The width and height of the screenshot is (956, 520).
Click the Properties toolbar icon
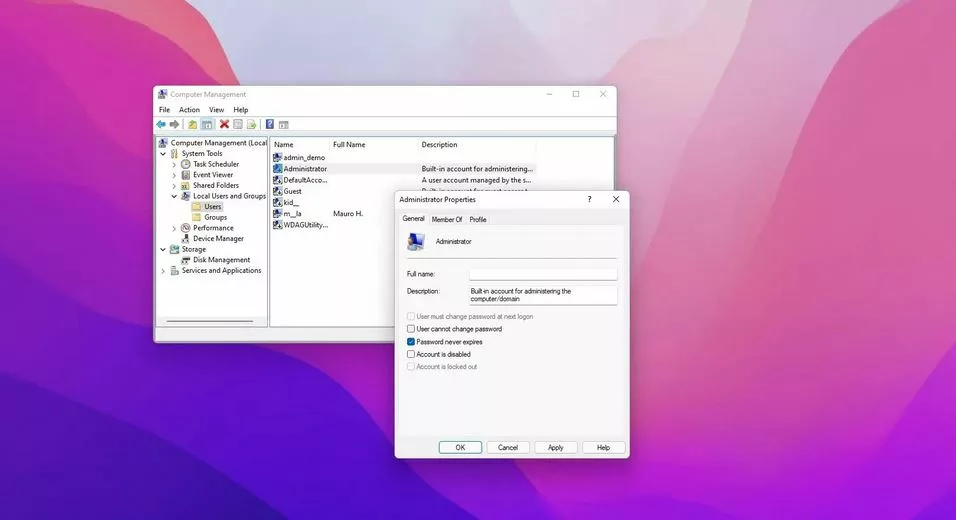coord(238,124)
